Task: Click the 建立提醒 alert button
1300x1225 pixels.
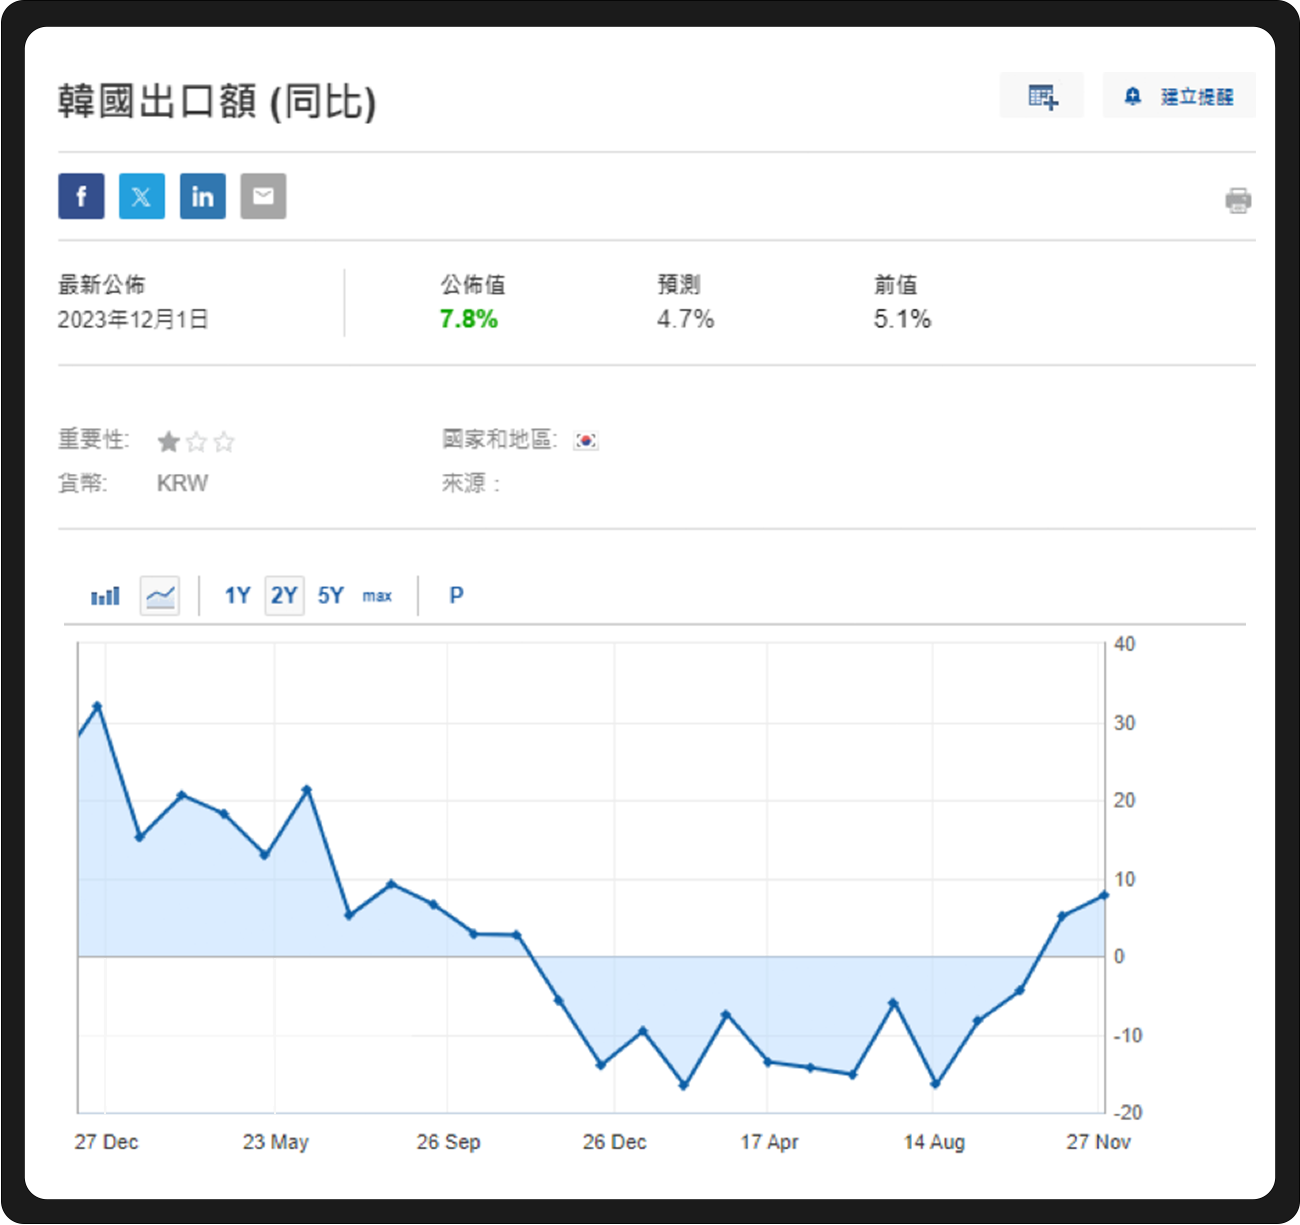Action: pos(1180,96)
